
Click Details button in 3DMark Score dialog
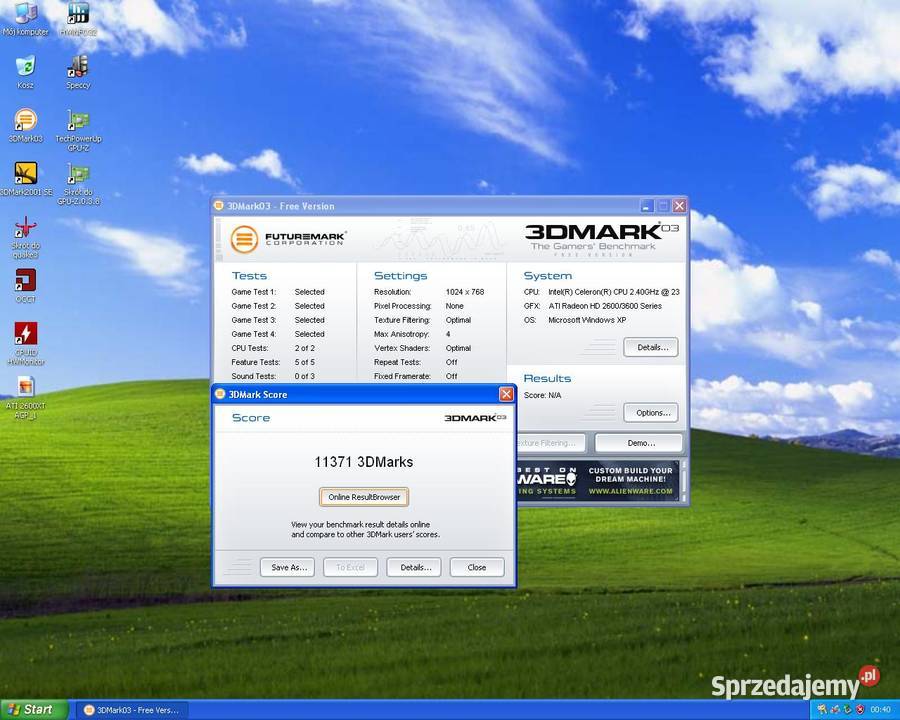[x=414, y=567]
